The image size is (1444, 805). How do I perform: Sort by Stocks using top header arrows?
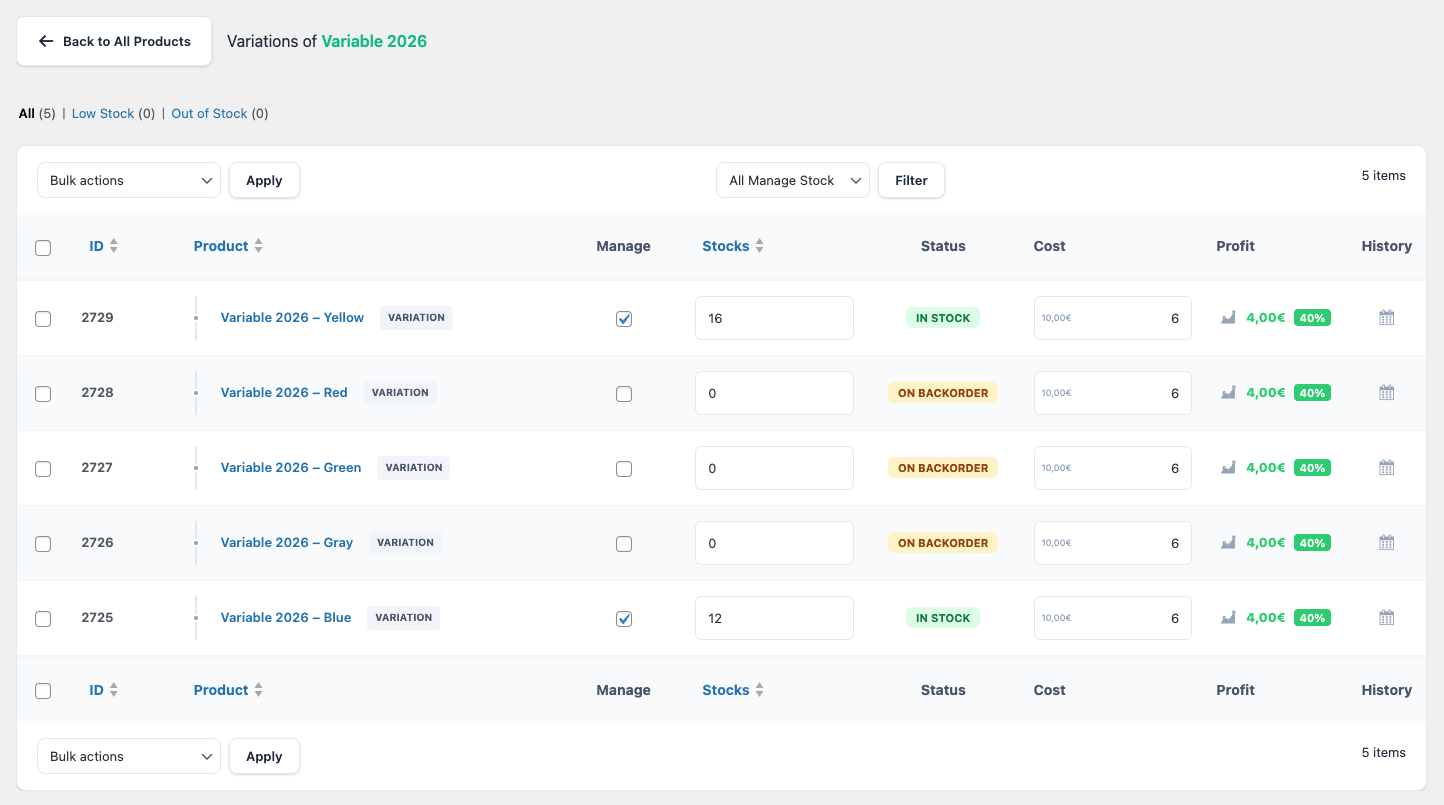click(x=759, y=246)
